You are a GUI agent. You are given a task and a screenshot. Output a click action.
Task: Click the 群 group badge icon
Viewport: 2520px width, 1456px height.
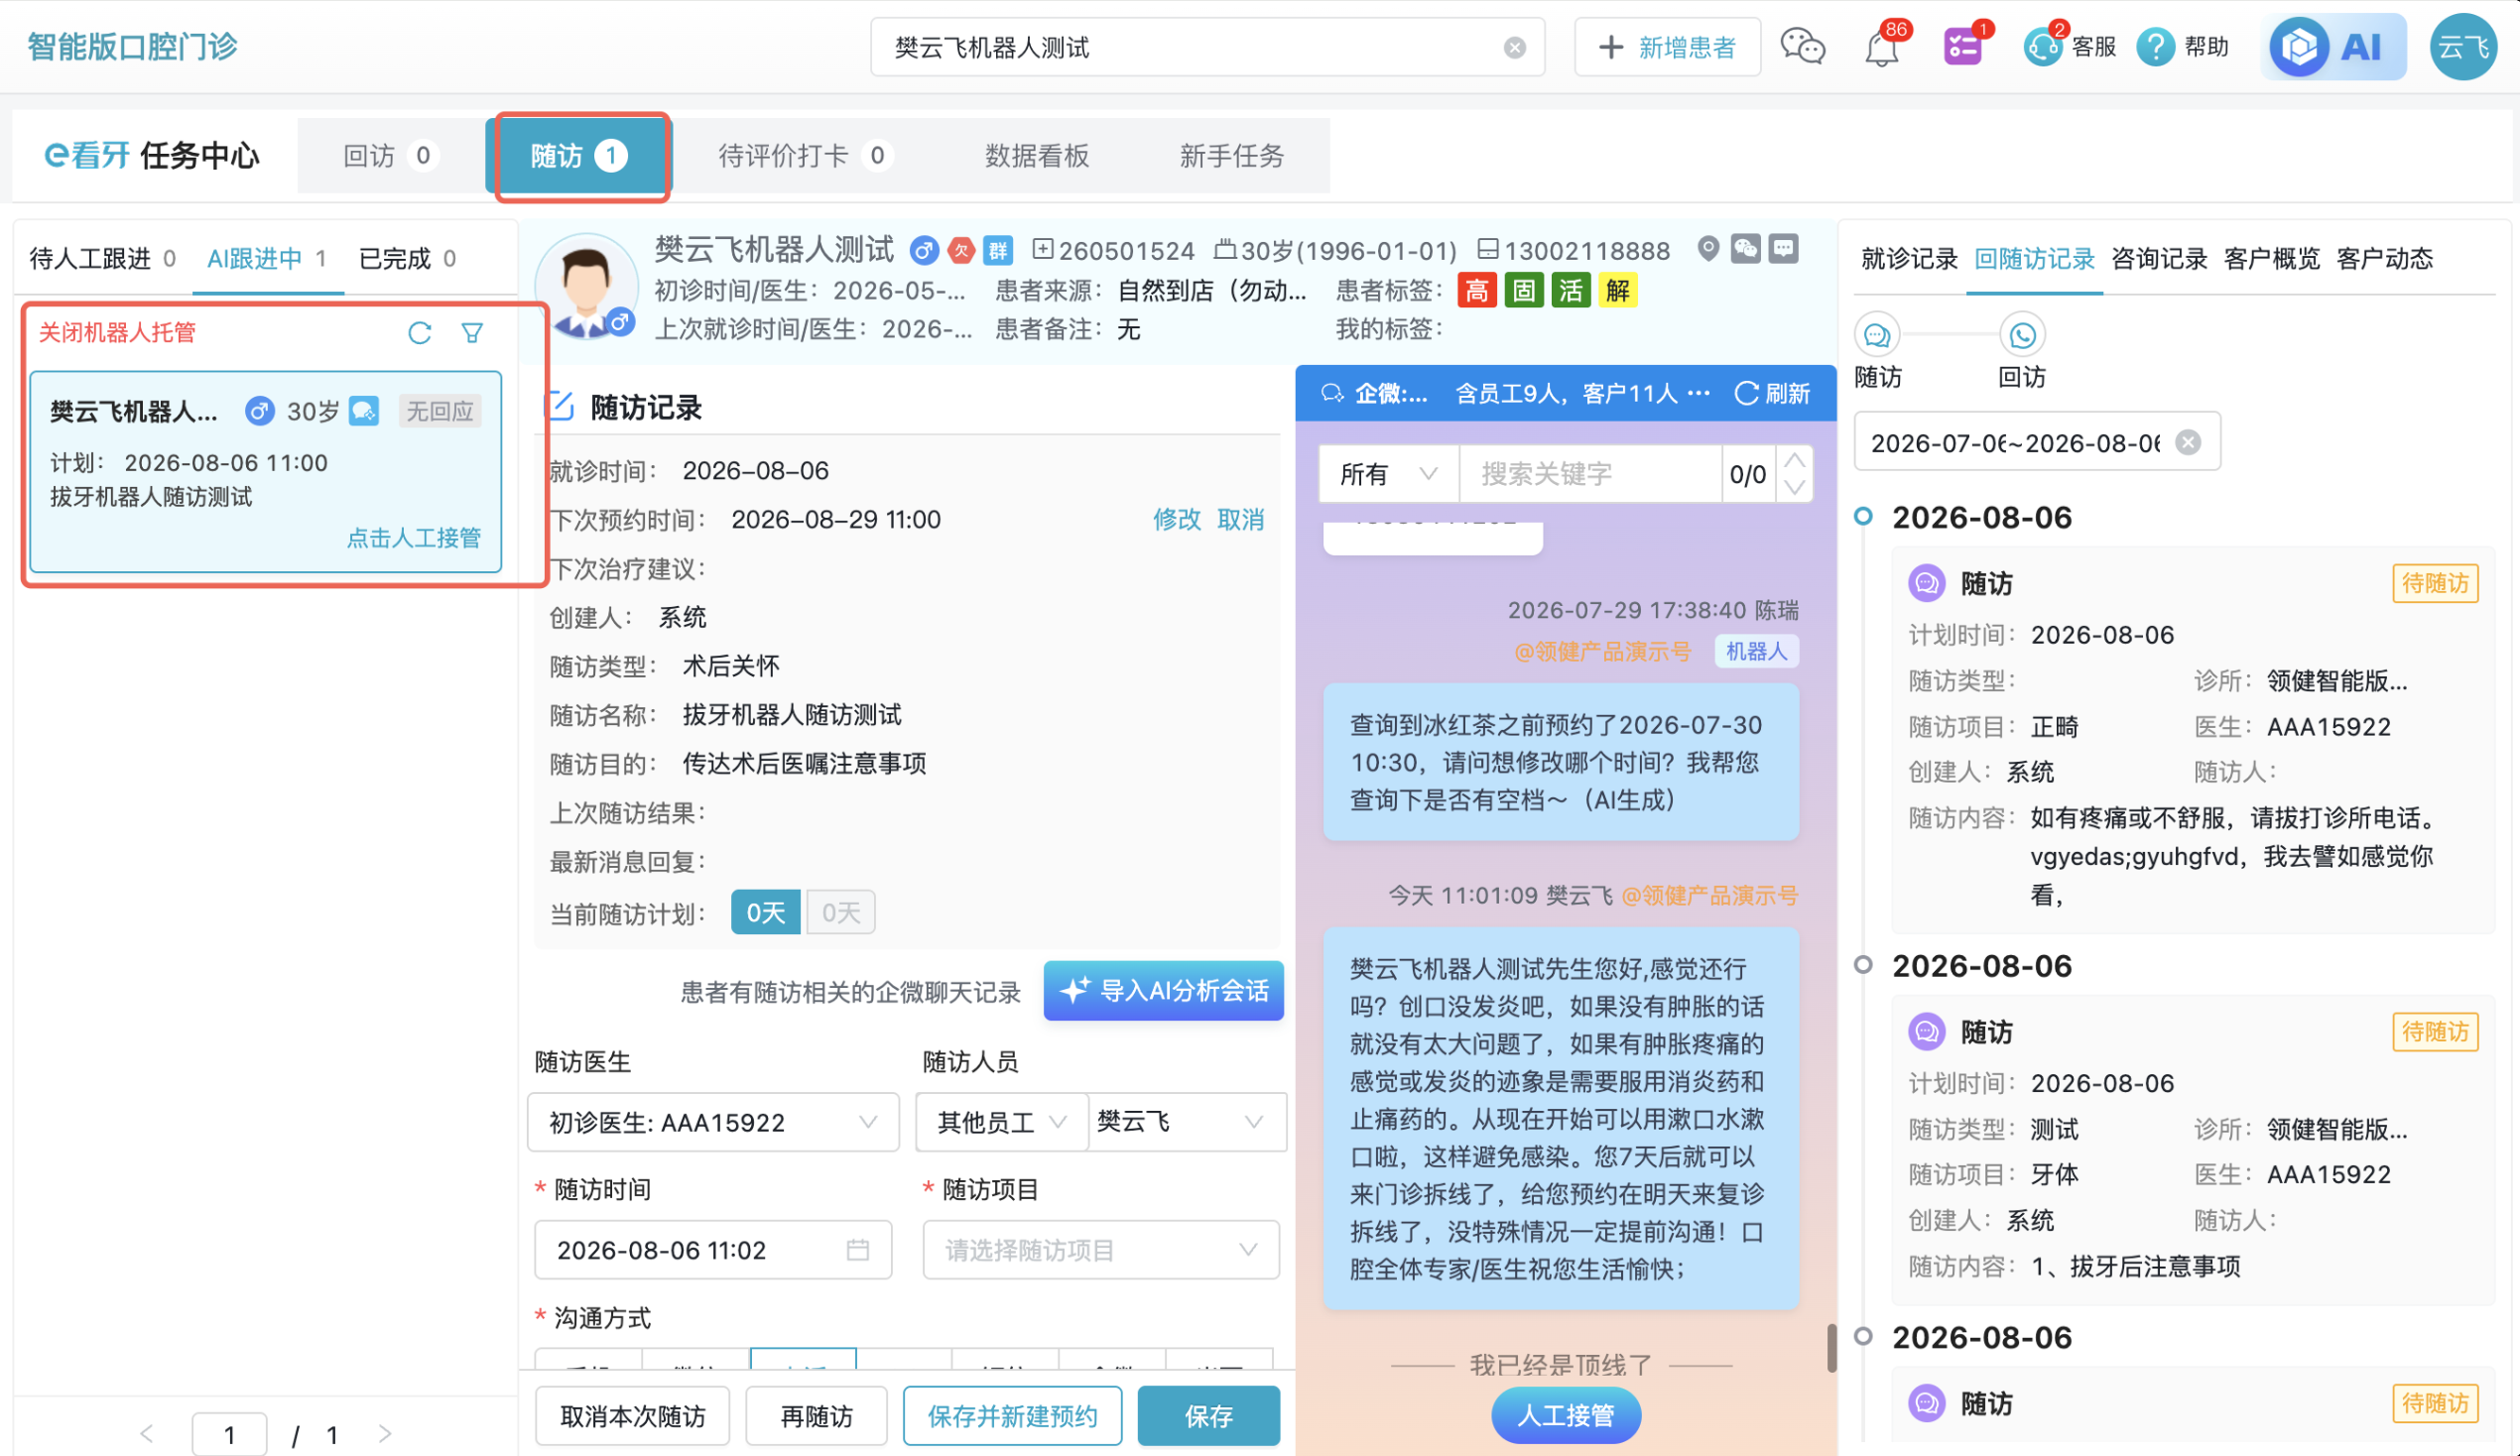point(998,250)
